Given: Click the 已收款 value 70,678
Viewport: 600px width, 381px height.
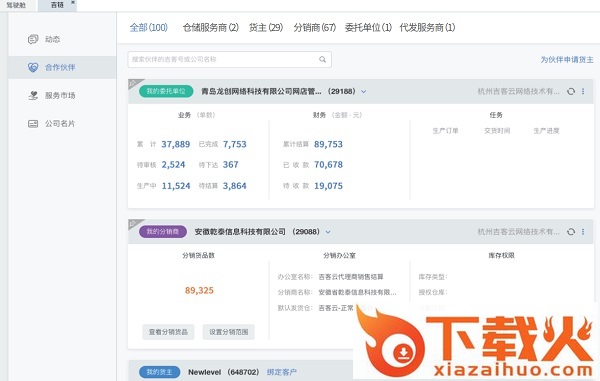Looking at the screenshot, I should coord(328,164).
